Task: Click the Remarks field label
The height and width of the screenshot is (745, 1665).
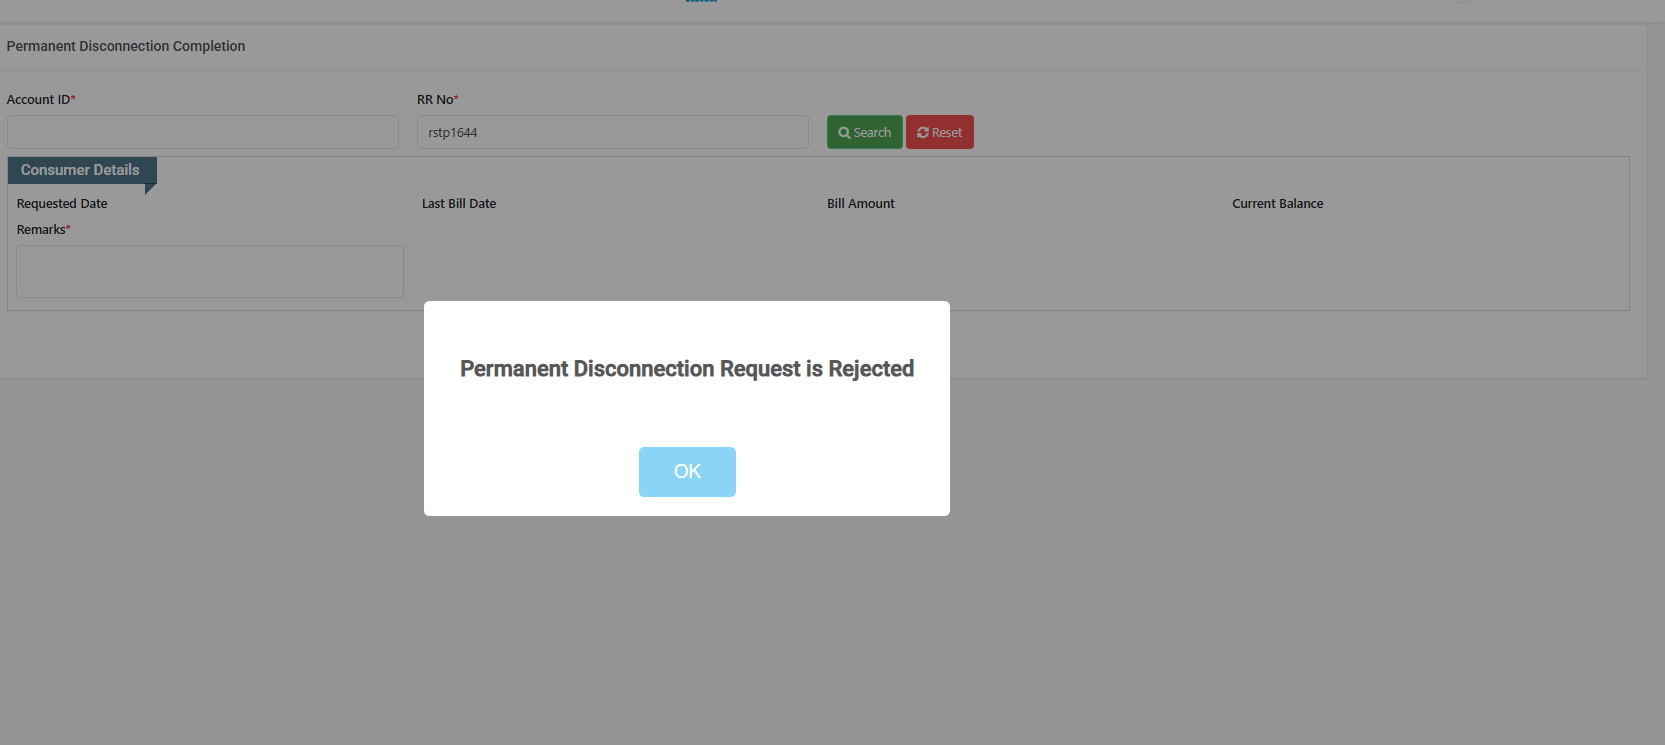Action: pyautogui.click(x=41, y=230)
